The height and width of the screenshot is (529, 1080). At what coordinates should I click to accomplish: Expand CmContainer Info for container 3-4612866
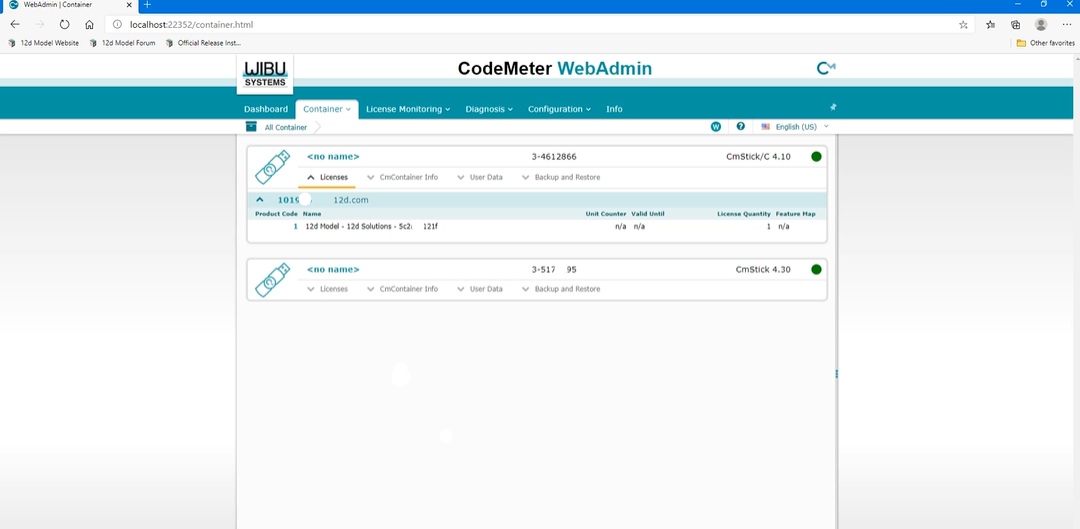click(402, 177)
